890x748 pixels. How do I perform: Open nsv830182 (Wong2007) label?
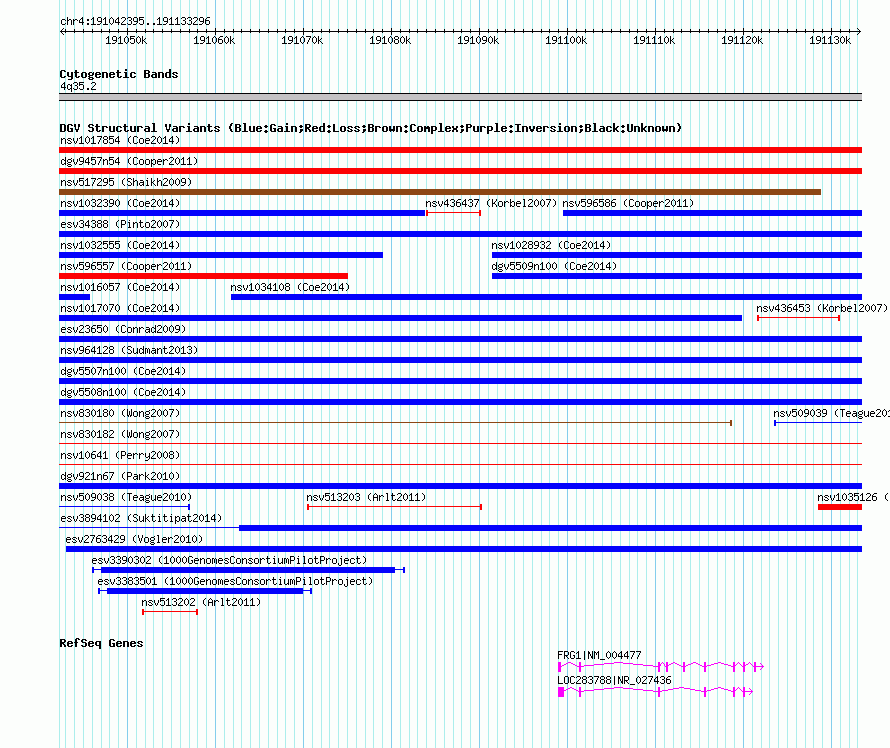120,434
